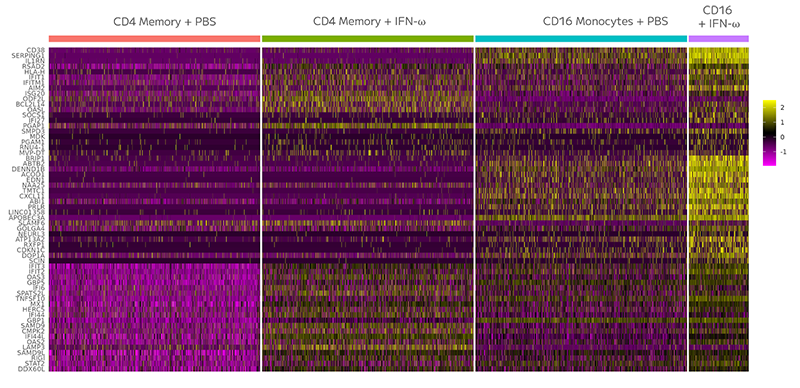Click the CMPK2 gene row label
The height and width of the screenshot is (388, 800).
tap(35, 331)
